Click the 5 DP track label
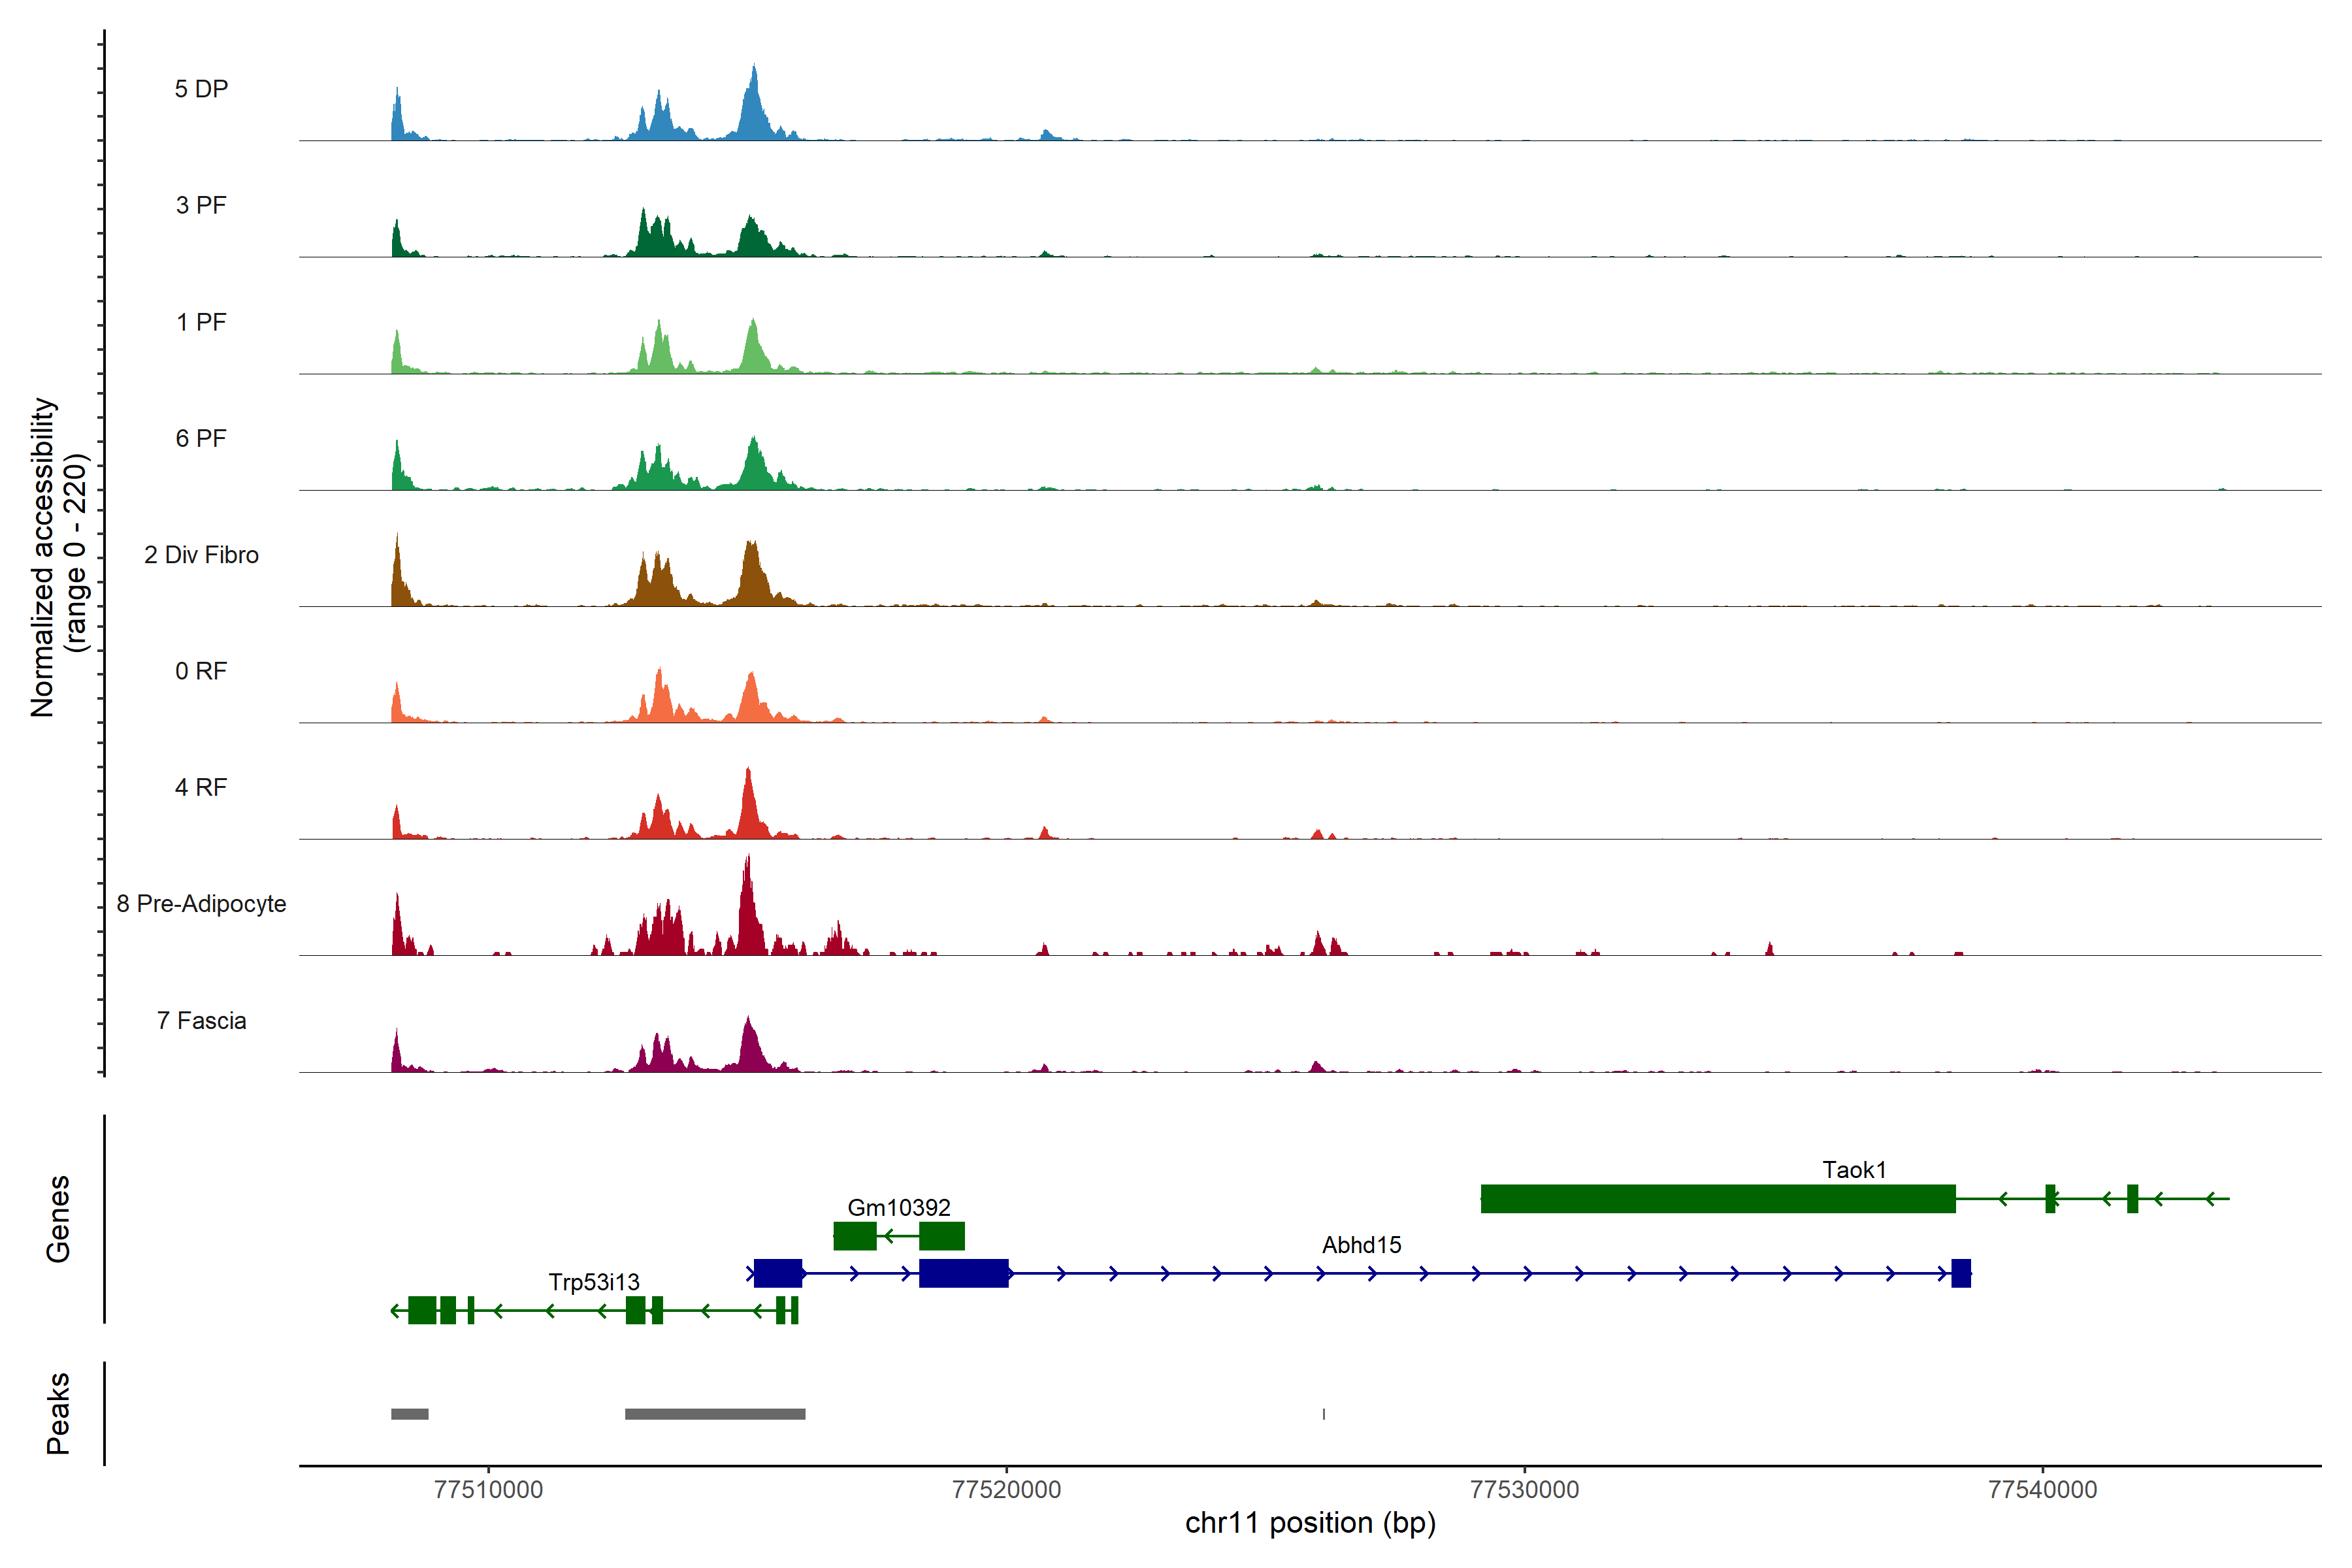2352x1568 pixels. (x=201, y=89)
